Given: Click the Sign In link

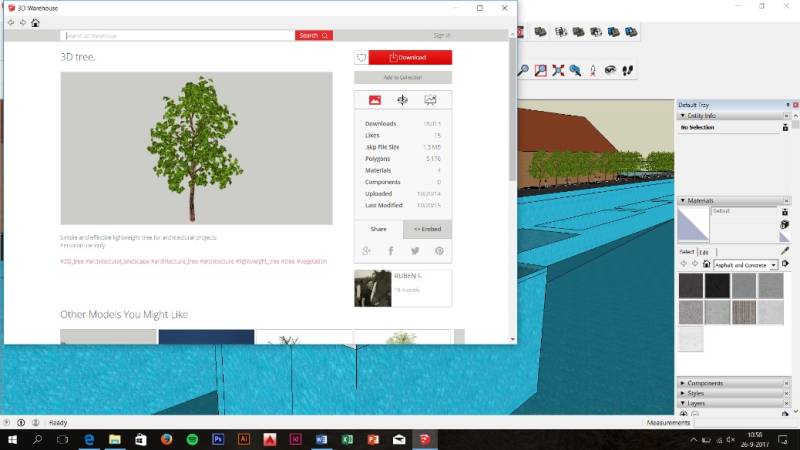Looking at the screenshot, I should click(x=442, y=35).
